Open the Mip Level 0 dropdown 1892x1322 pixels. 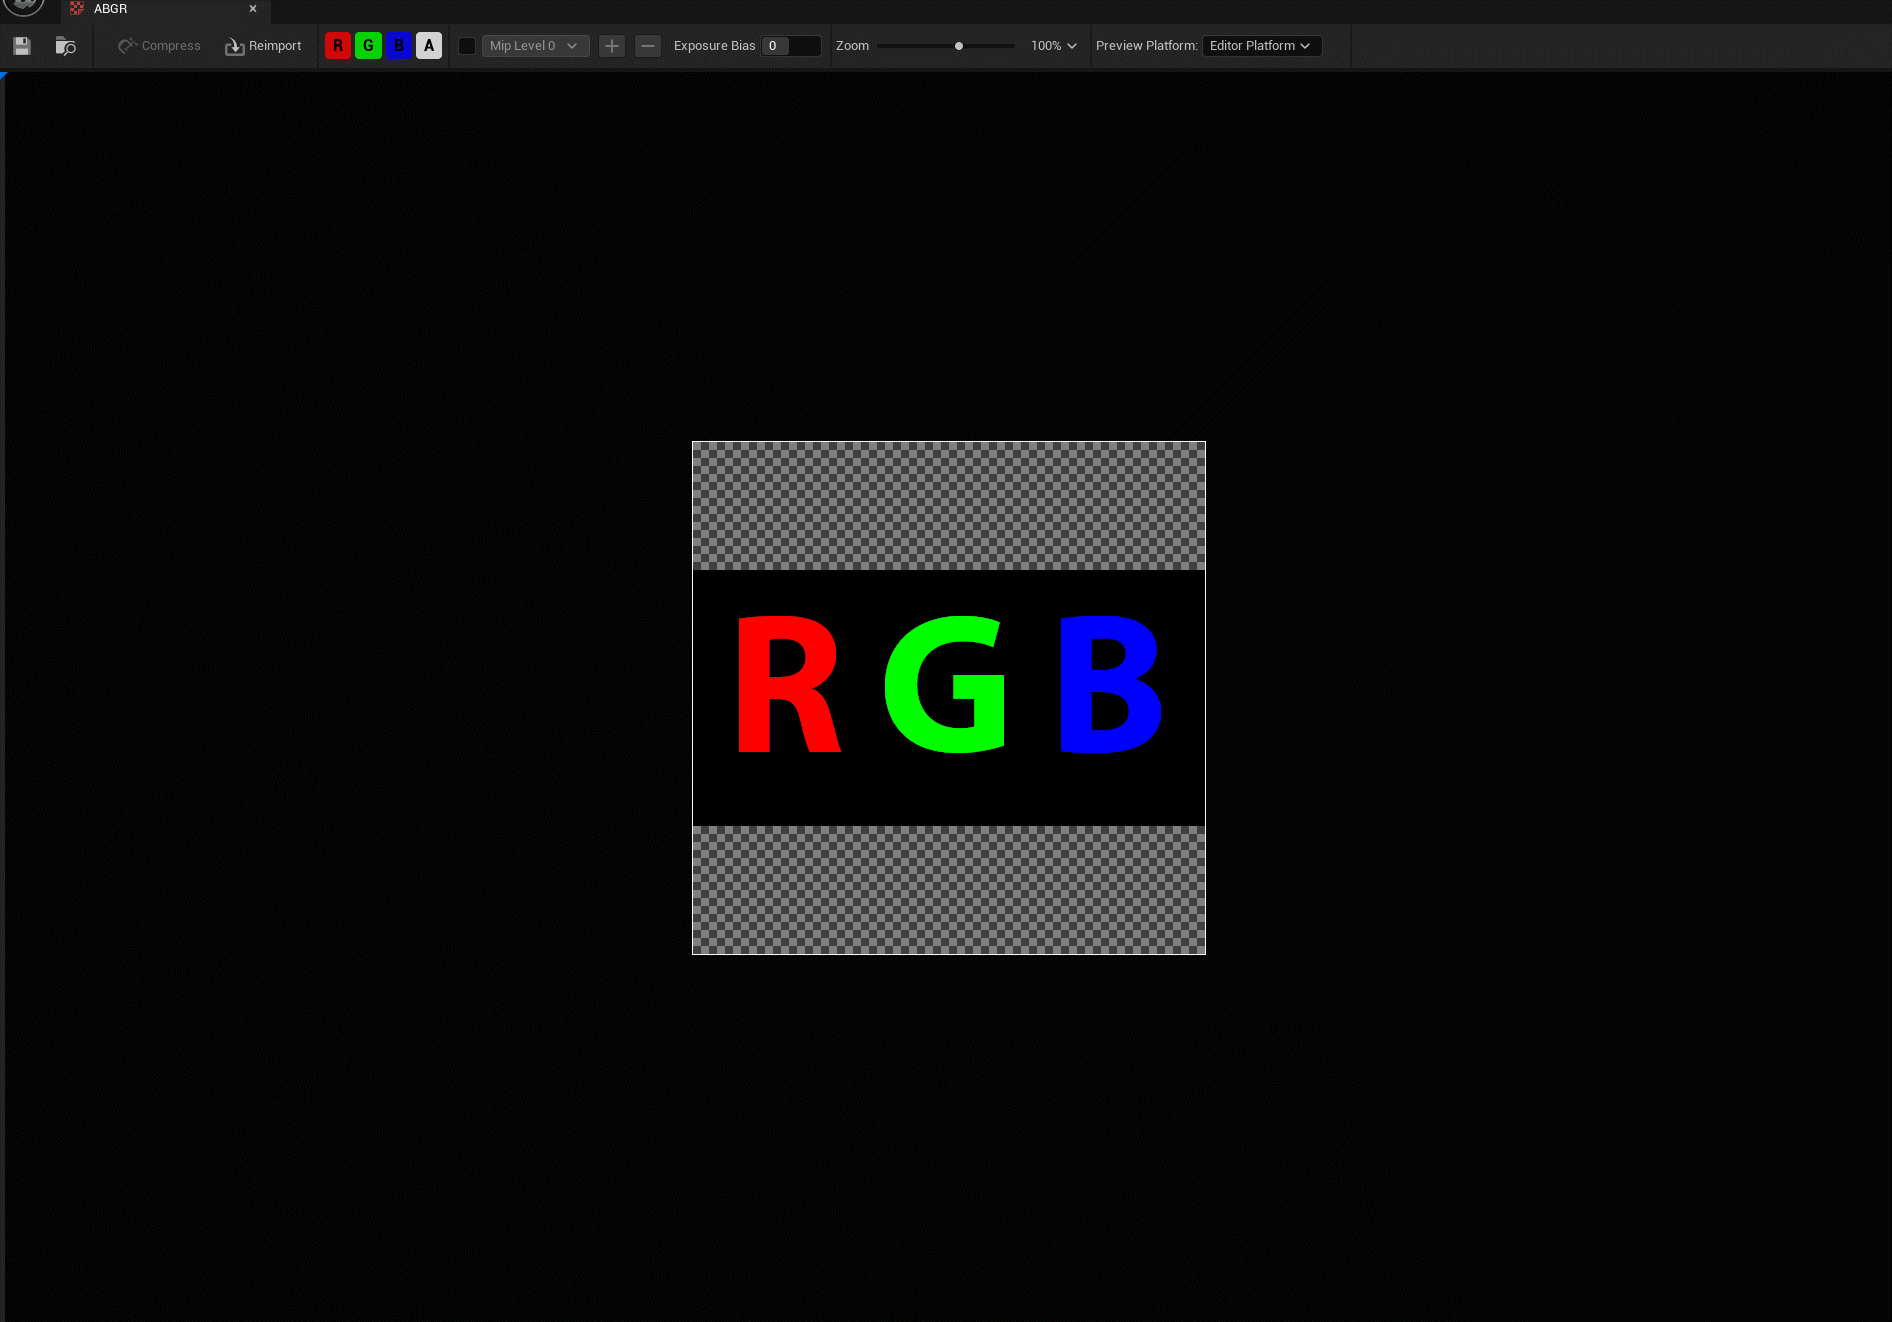click(x=535, y=46)
